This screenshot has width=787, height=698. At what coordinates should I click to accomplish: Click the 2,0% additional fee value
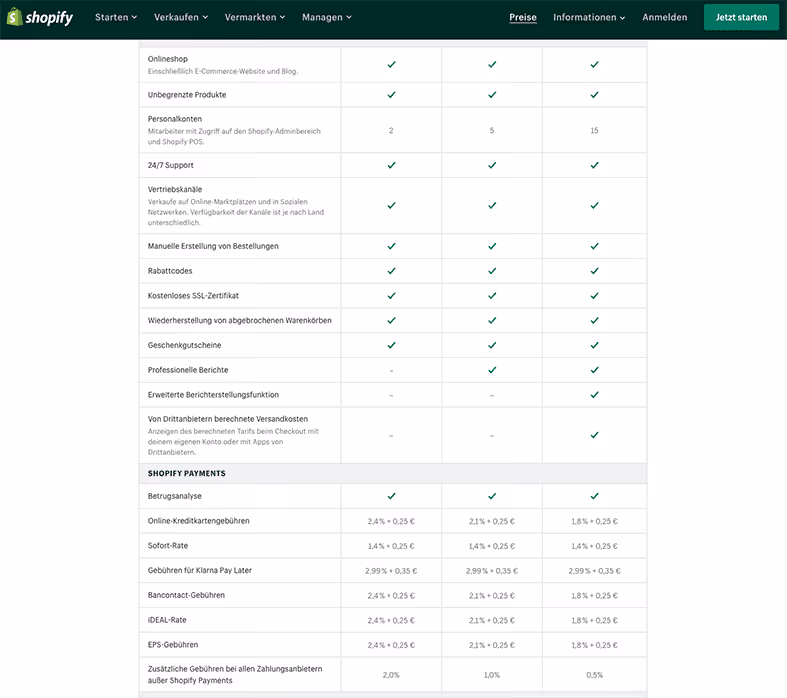click(391, 675)
